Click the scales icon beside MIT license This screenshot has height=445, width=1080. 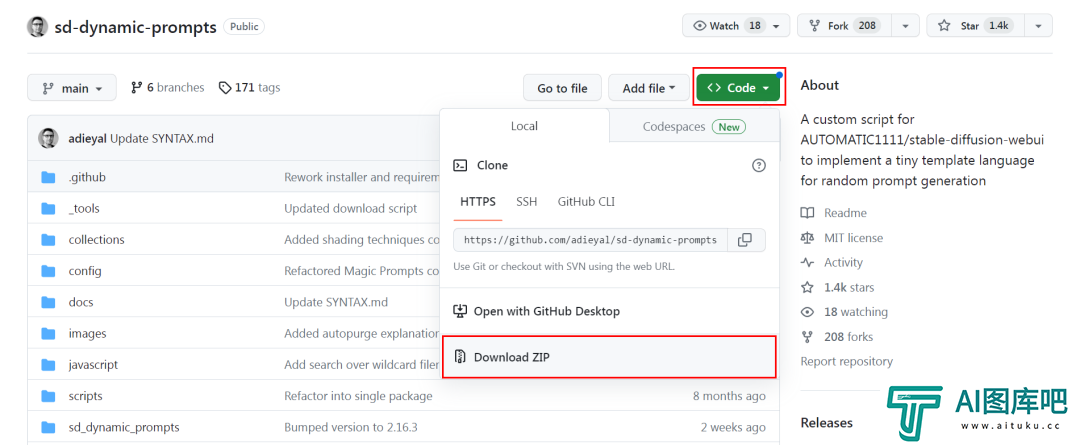[807, 238]
